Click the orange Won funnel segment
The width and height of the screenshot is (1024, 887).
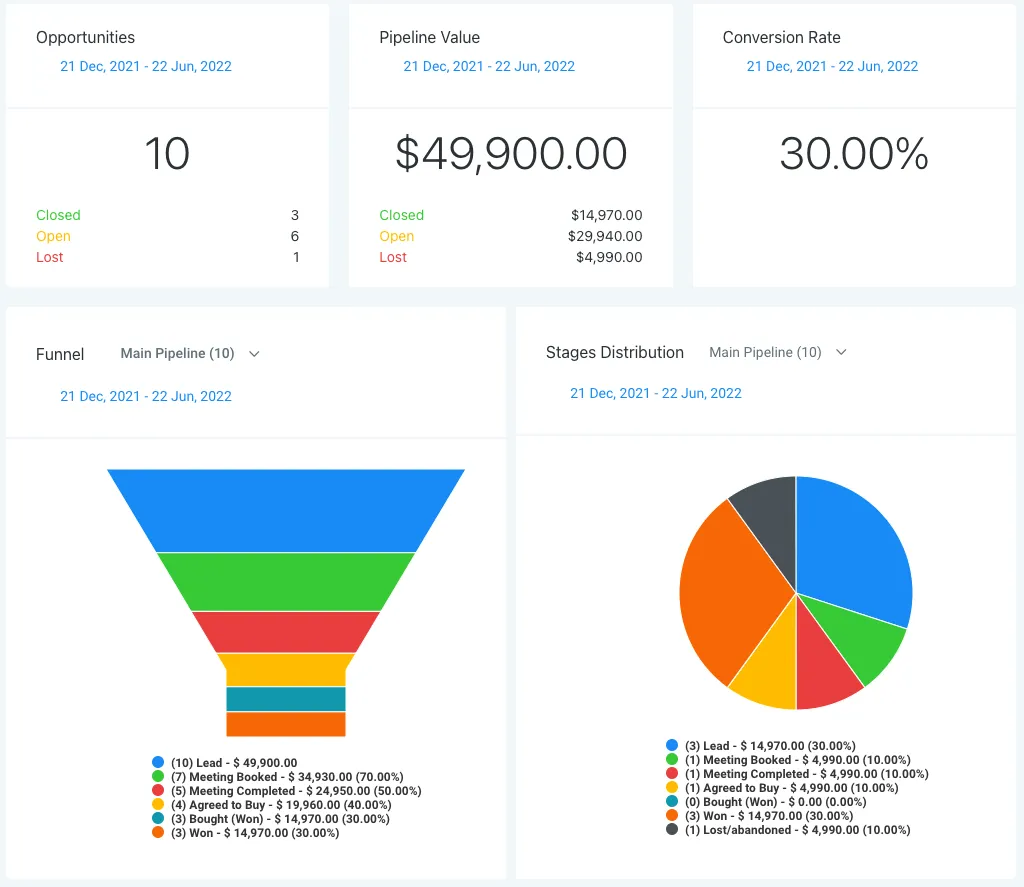286,724
